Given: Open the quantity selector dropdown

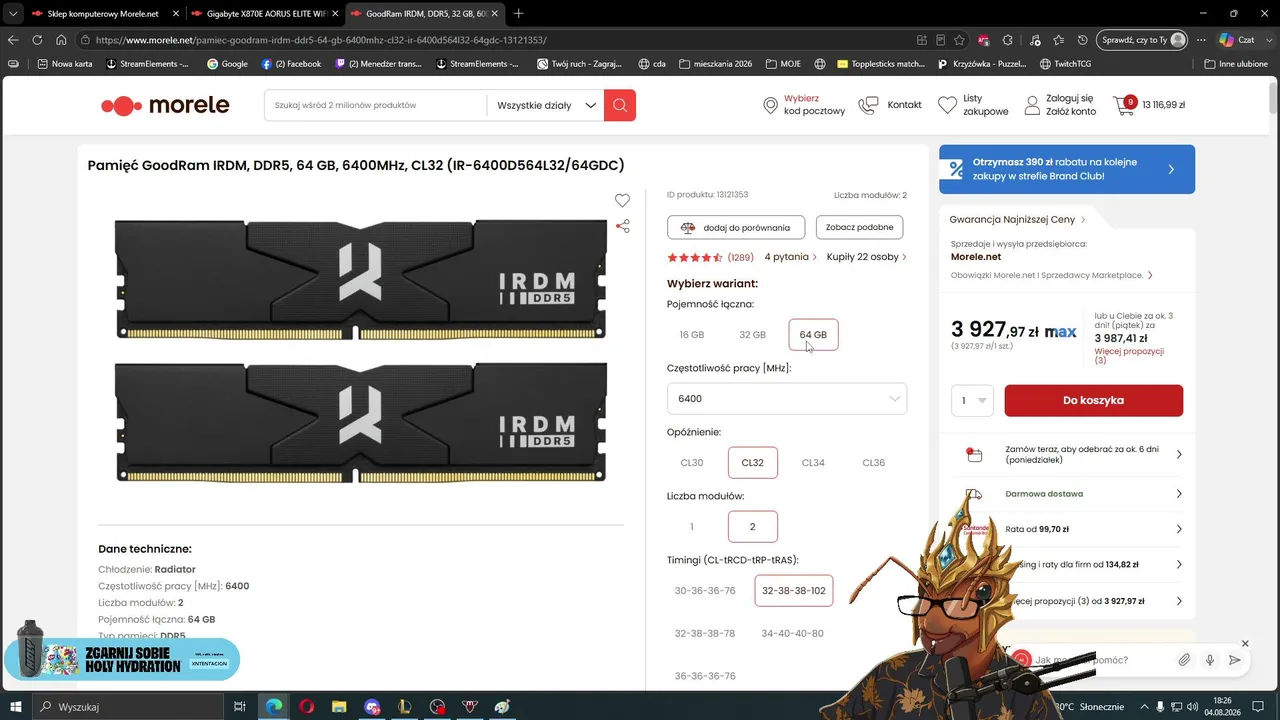Looking at the screenshot, I should (x=973, y=401).
